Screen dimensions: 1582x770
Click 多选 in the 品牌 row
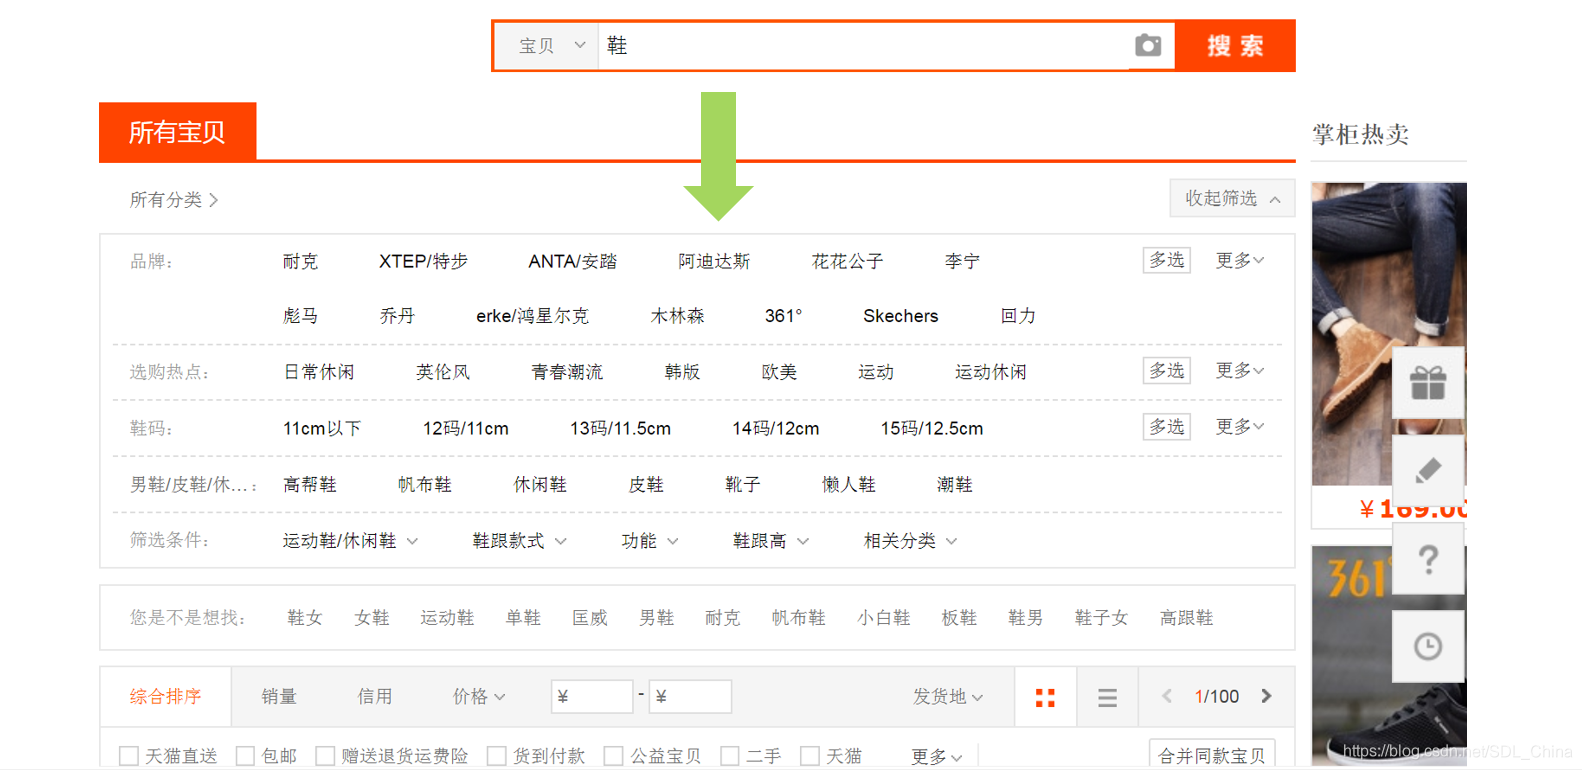[1166, 260]
